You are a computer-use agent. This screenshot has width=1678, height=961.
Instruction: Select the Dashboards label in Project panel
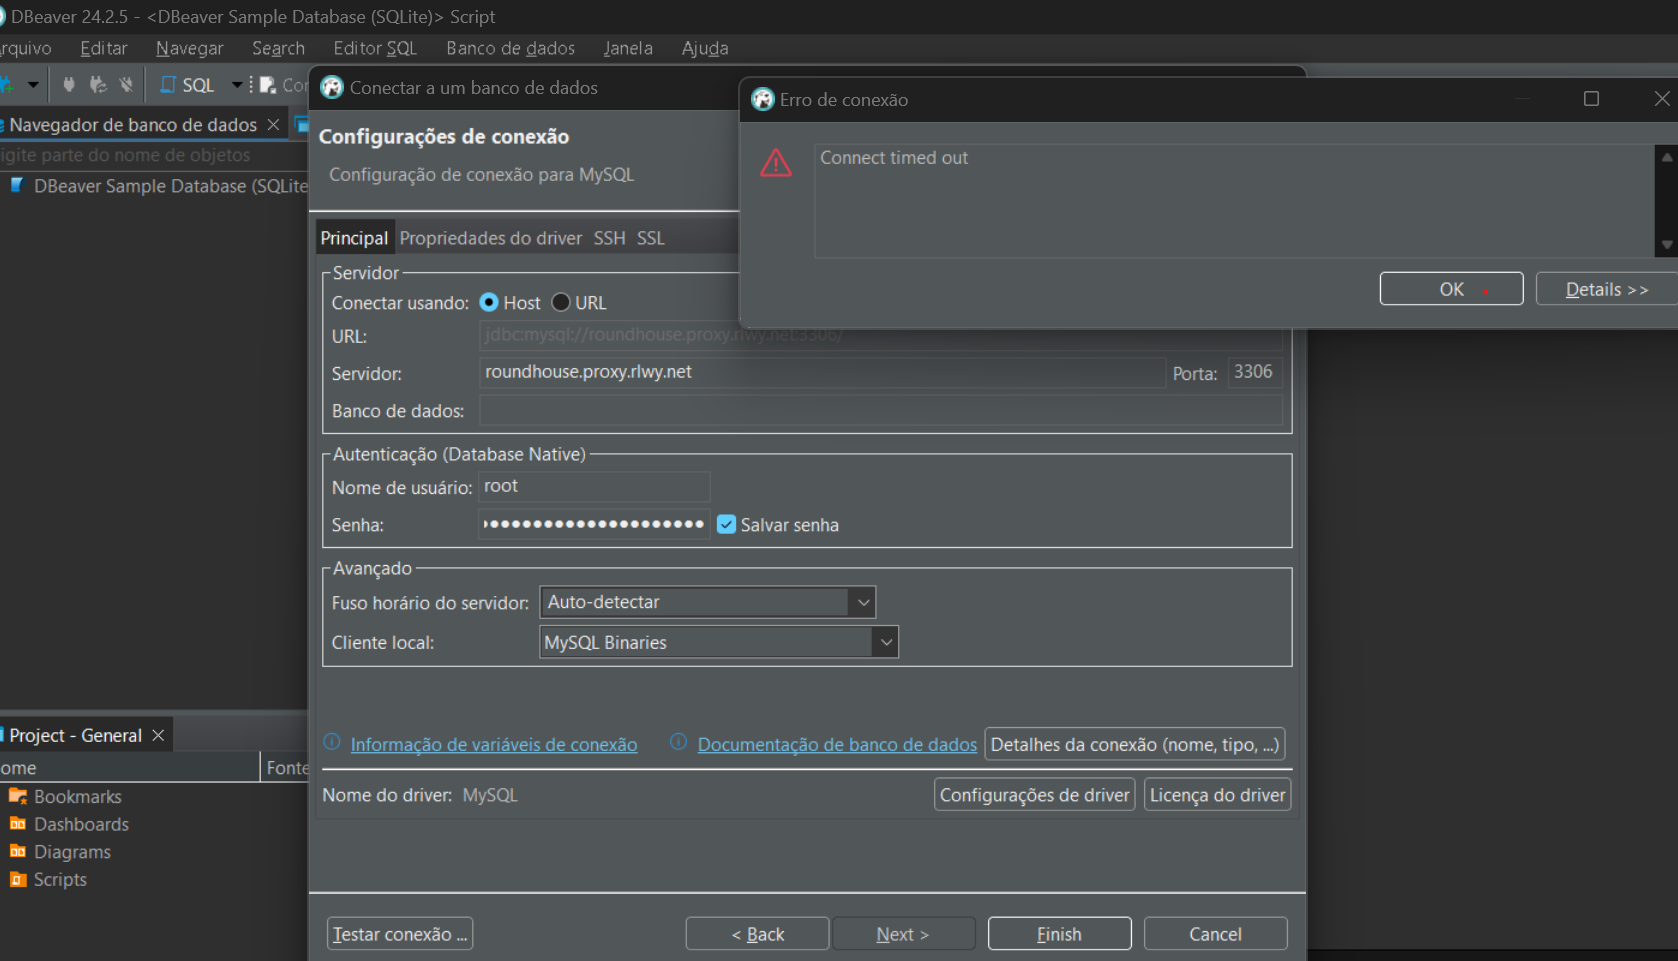click(x=81, y=825)
